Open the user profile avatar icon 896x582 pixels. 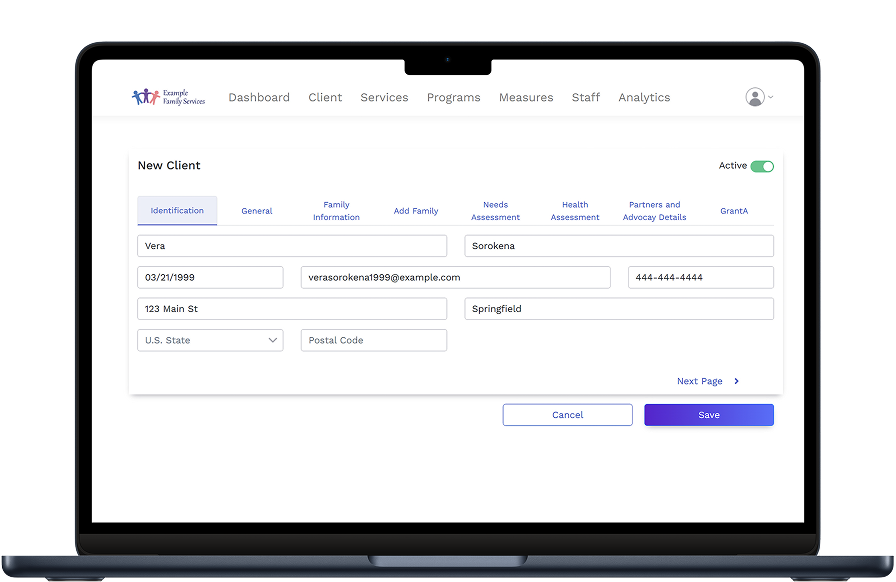click(x=755, y=97)
